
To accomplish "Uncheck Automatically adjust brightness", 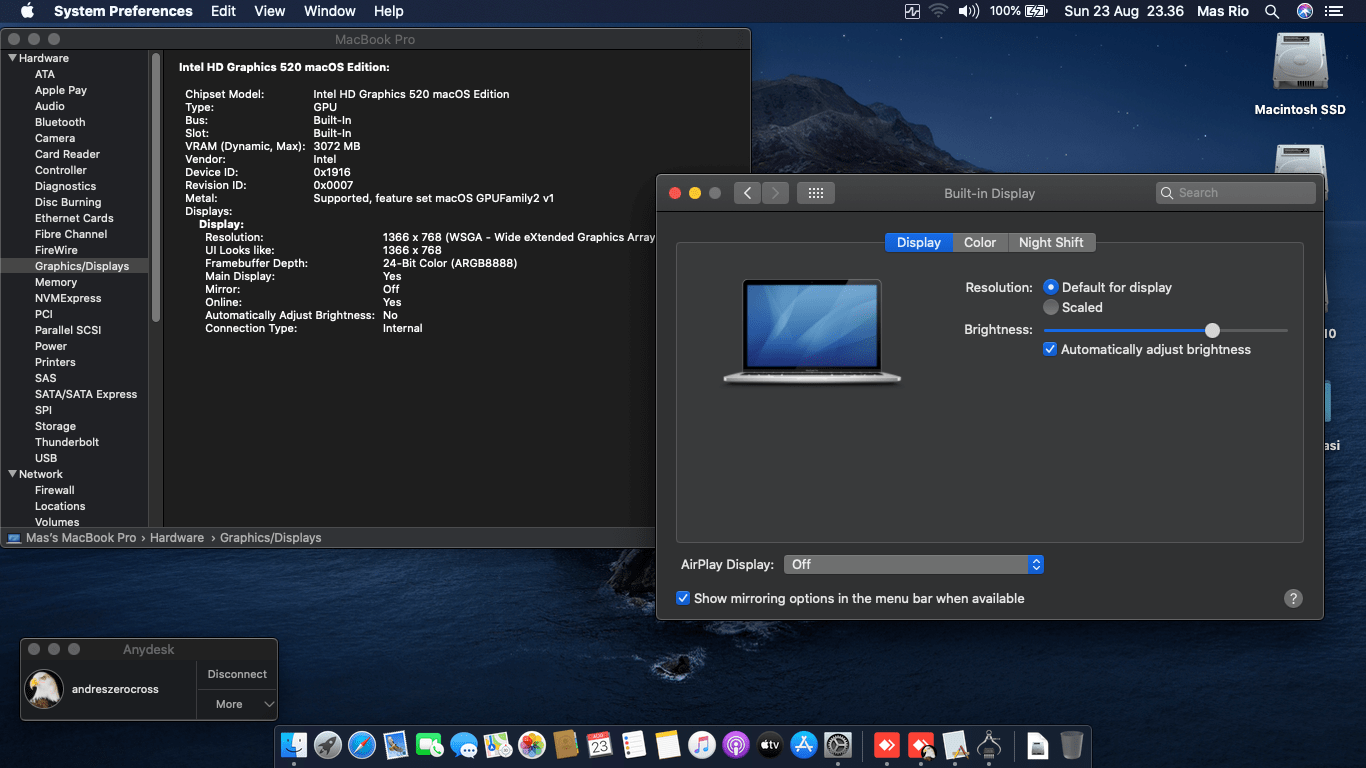I will (1050, 349).
